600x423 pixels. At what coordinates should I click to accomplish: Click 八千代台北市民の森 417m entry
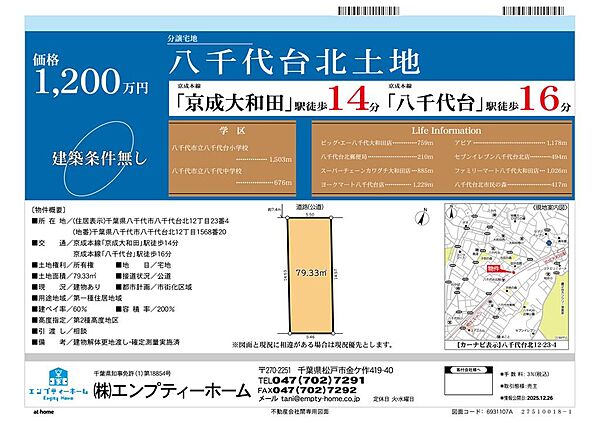point(511,185)
